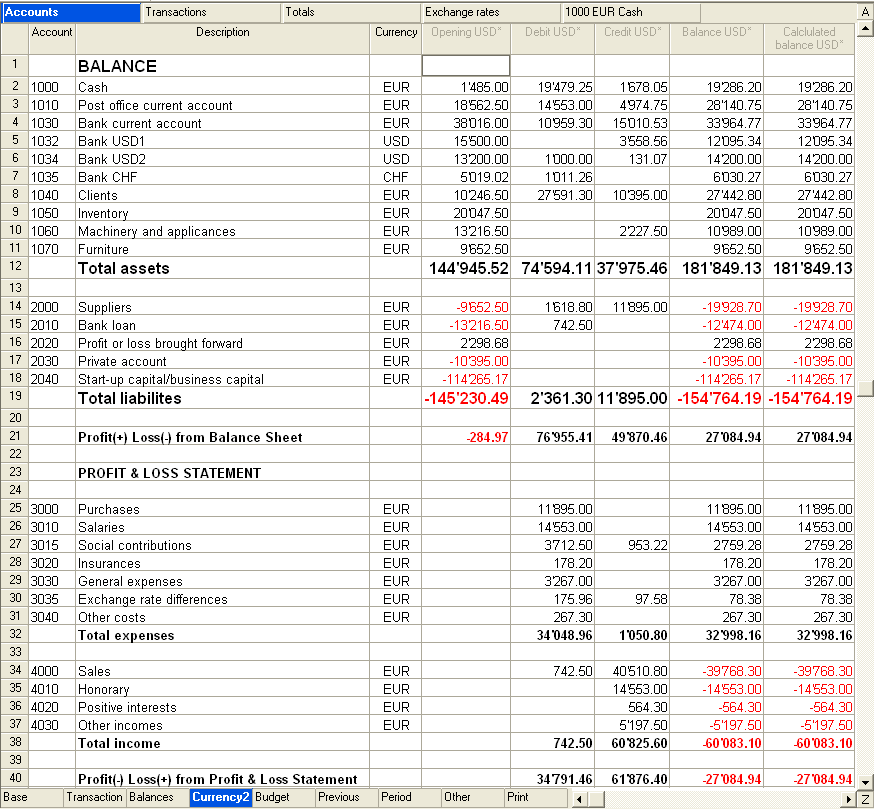Click the 'Inventory' row description
Viewport: 874px width, 809px height.
[222, 213]
